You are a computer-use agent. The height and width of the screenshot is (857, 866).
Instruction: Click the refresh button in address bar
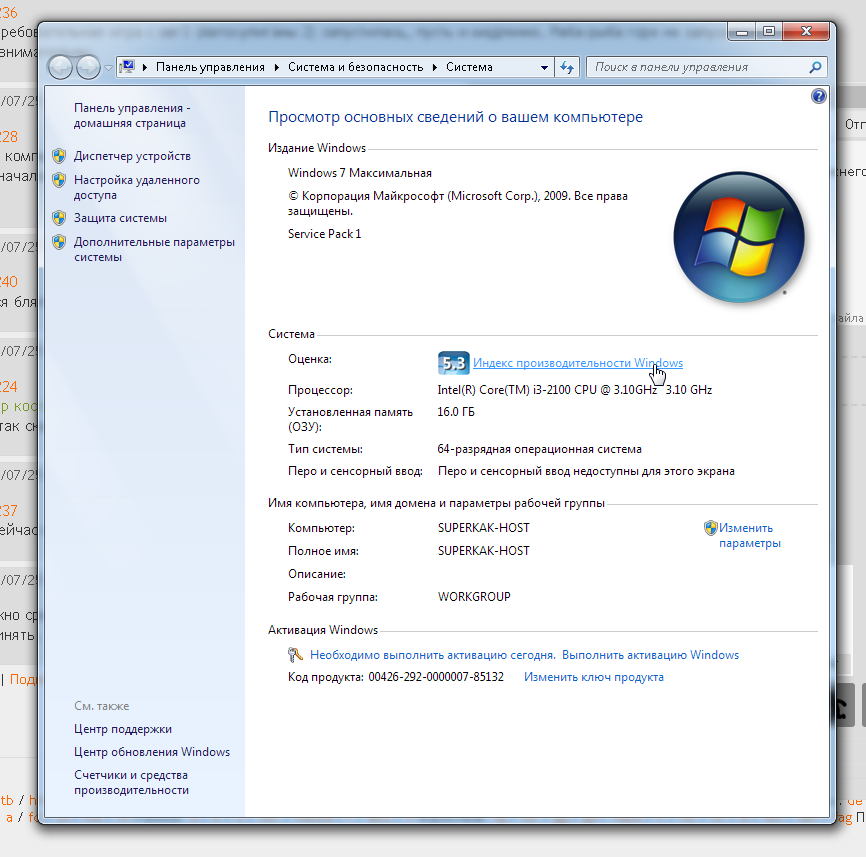567,67
